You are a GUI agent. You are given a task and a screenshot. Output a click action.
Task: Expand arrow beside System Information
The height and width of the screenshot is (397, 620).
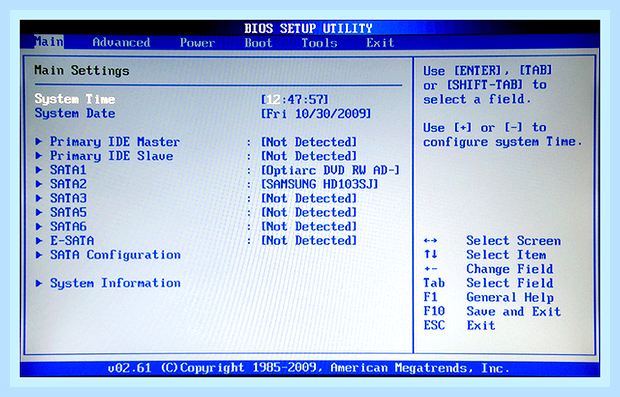click(x=39, y=283)
